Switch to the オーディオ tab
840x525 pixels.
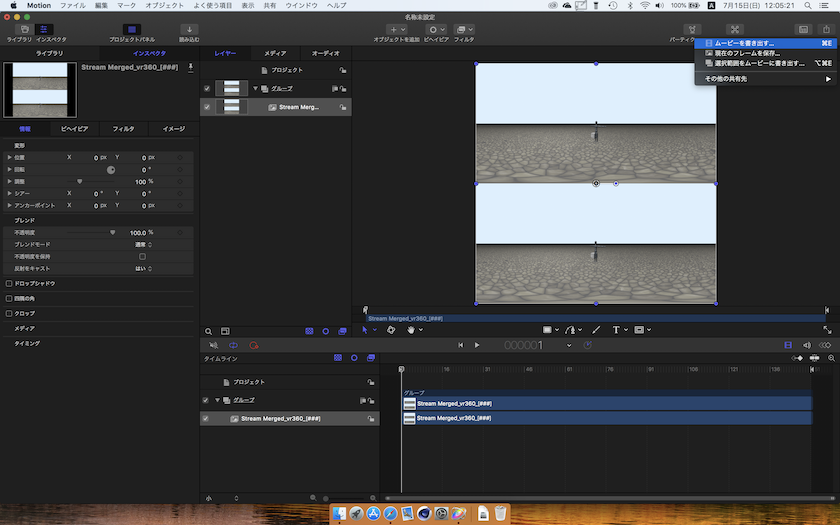pos(326,54)
